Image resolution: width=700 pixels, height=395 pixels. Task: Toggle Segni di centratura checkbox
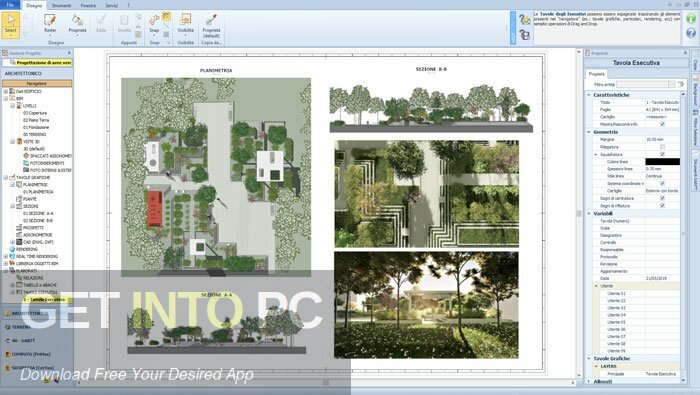click(x=662, y=198)
